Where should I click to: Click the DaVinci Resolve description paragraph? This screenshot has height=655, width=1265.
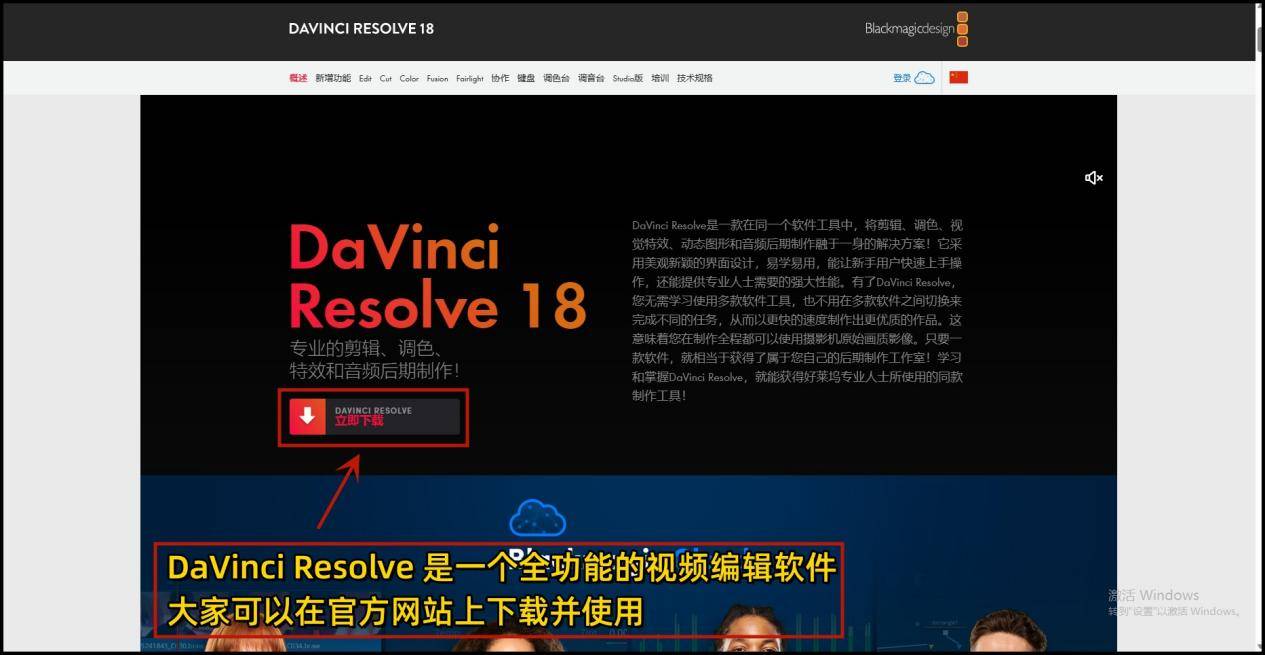click(x=797, y=310)
